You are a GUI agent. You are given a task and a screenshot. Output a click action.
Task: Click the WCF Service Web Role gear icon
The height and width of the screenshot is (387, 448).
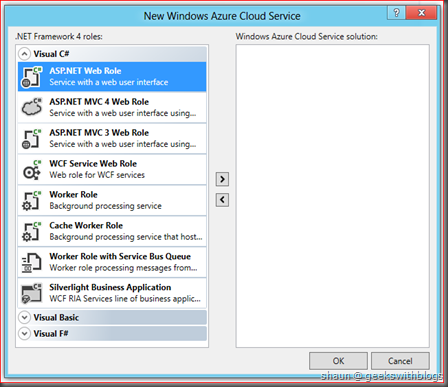(32, 169)
